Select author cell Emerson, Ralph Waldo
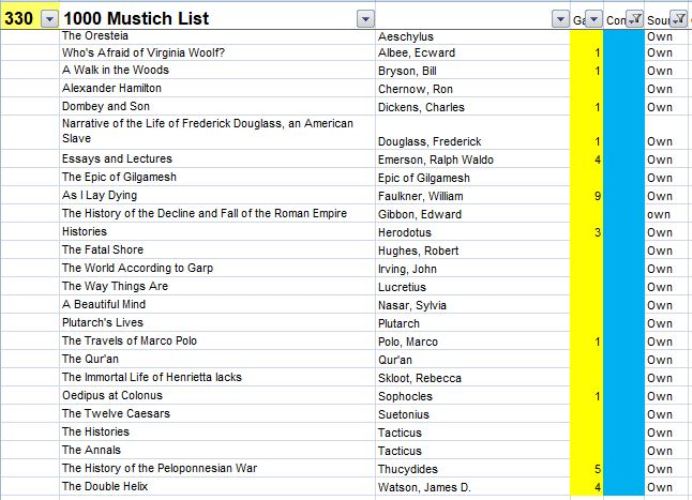The image size is (692, 500). [473, 158]
